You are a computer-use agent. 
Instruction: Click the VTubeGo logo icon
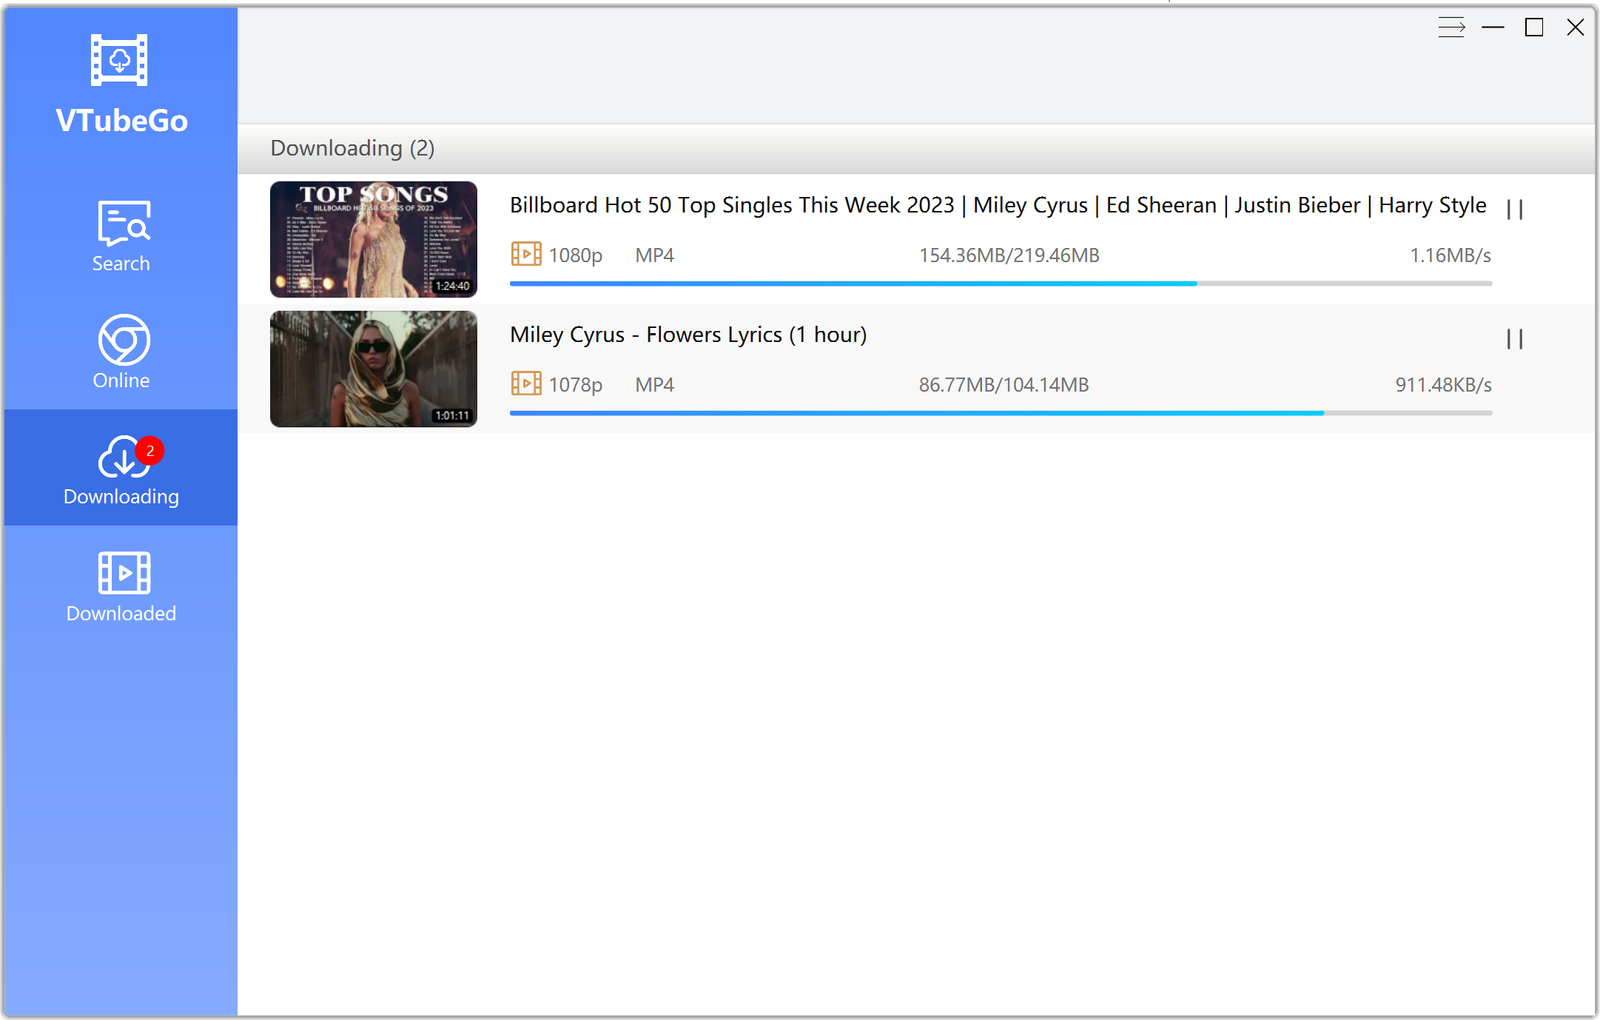pos(119,60)
